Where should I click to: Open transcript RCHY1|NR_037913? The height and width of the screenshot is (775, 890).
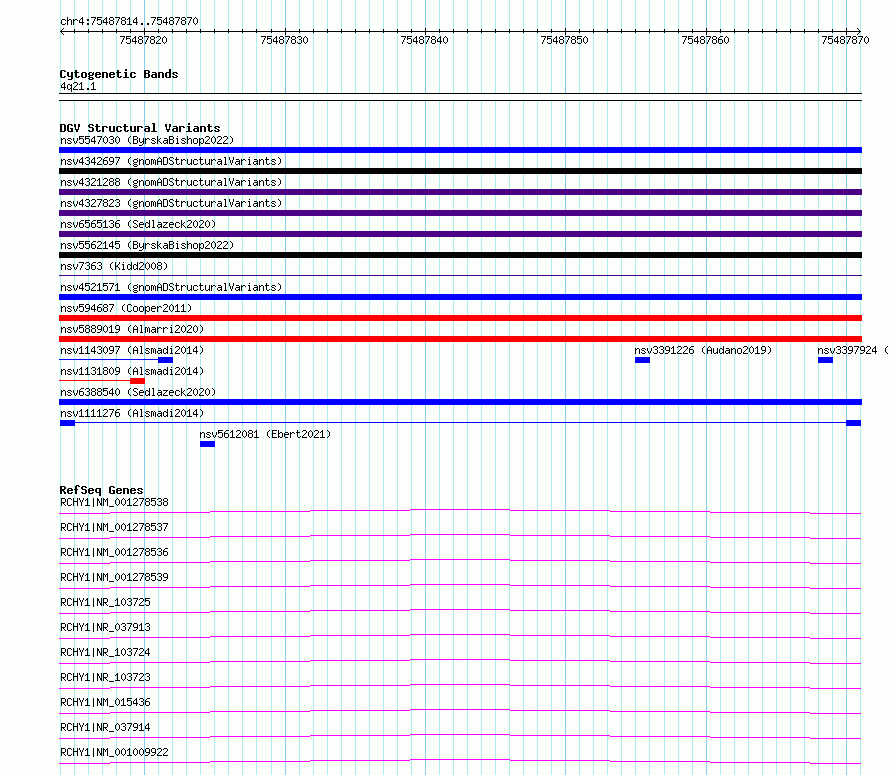(x=106, y=627)
